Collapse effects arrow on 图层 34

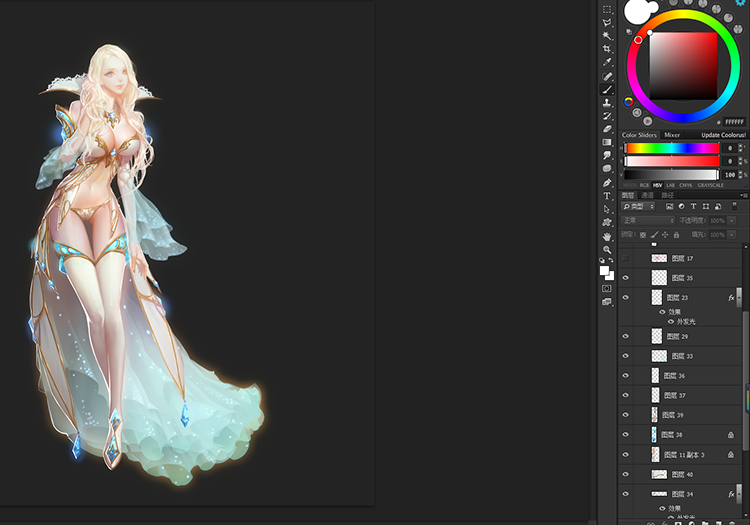739,494
